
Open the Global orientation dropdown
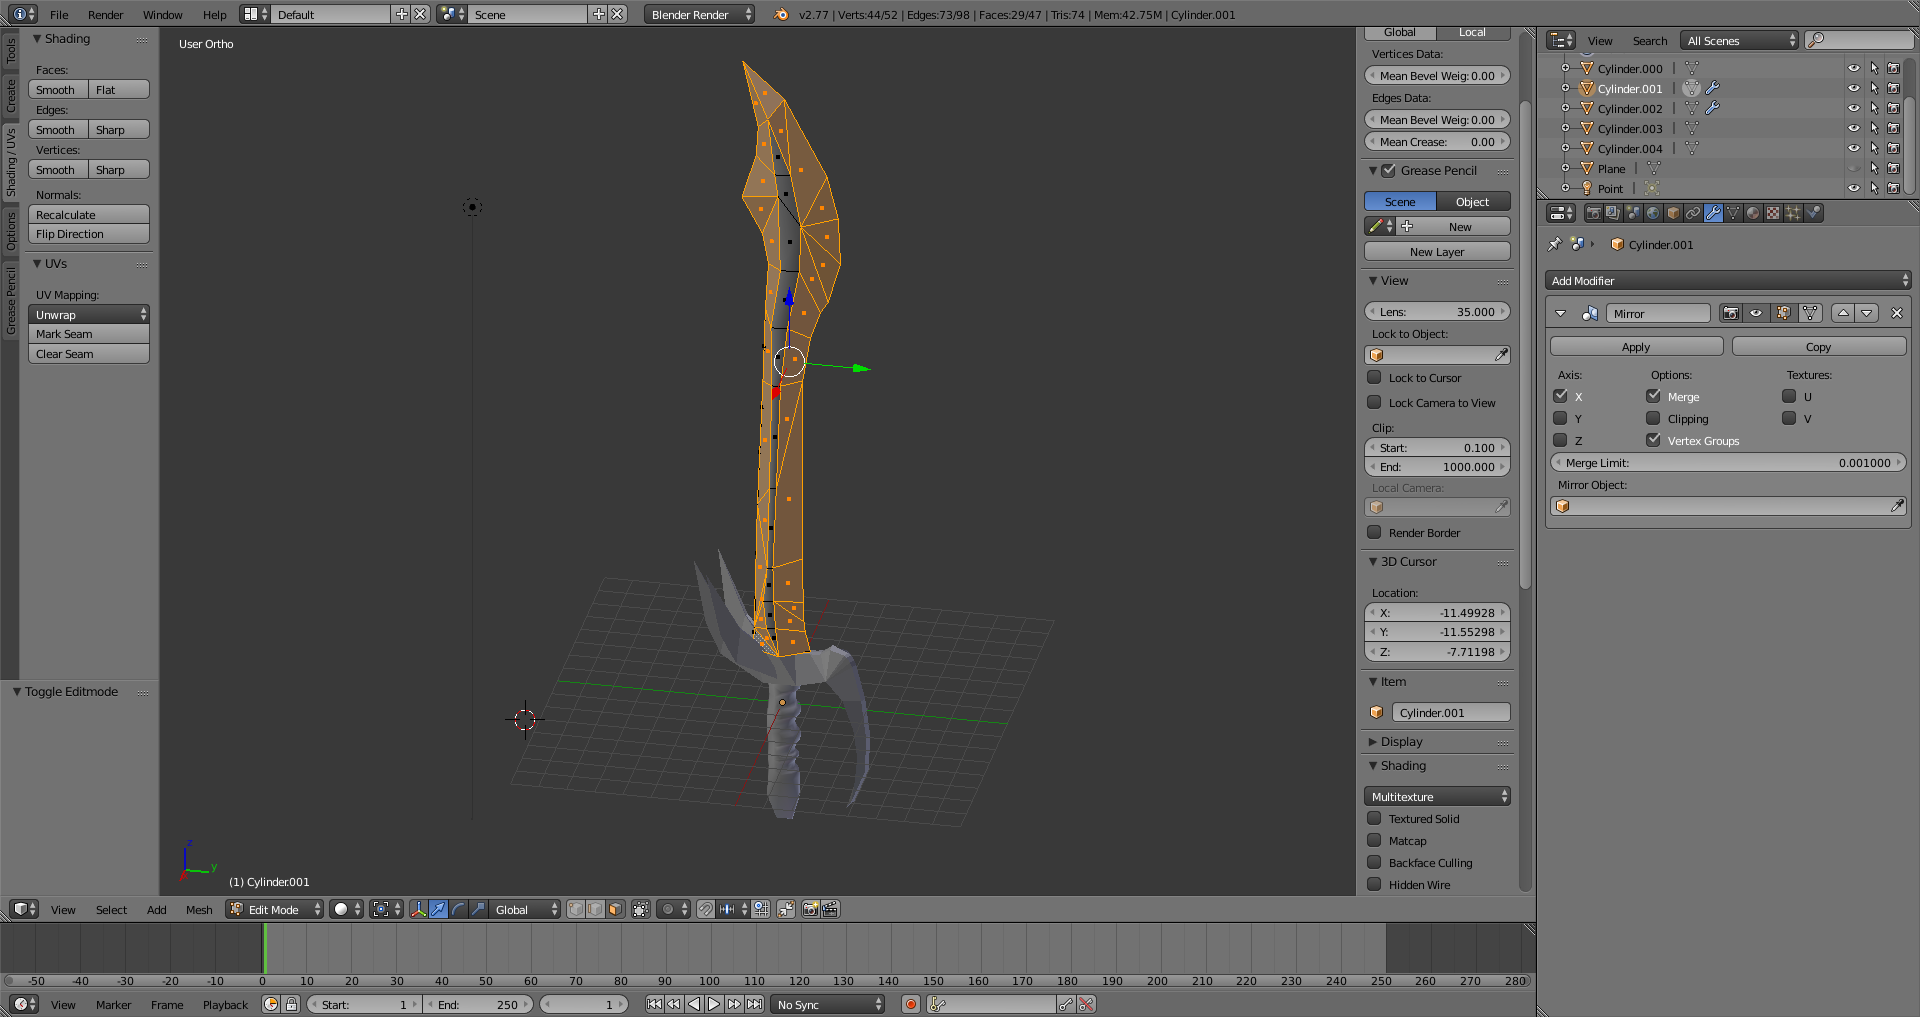pyautogui.click(x=525, y=909)
